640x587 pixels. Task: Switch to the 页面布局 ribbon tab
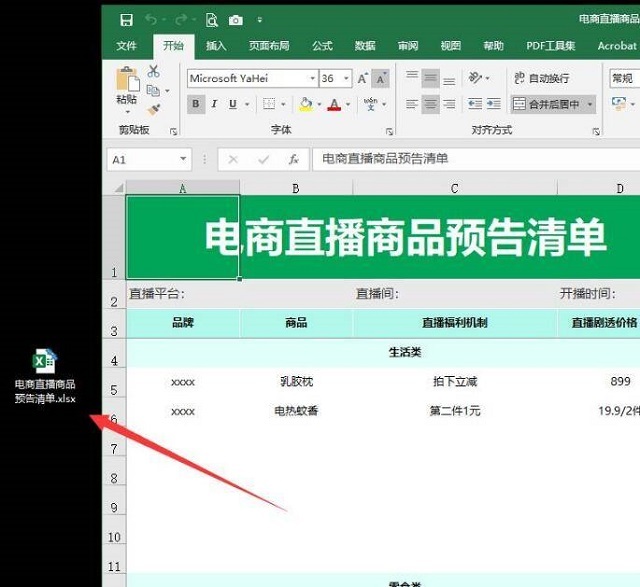click(269, 45)
